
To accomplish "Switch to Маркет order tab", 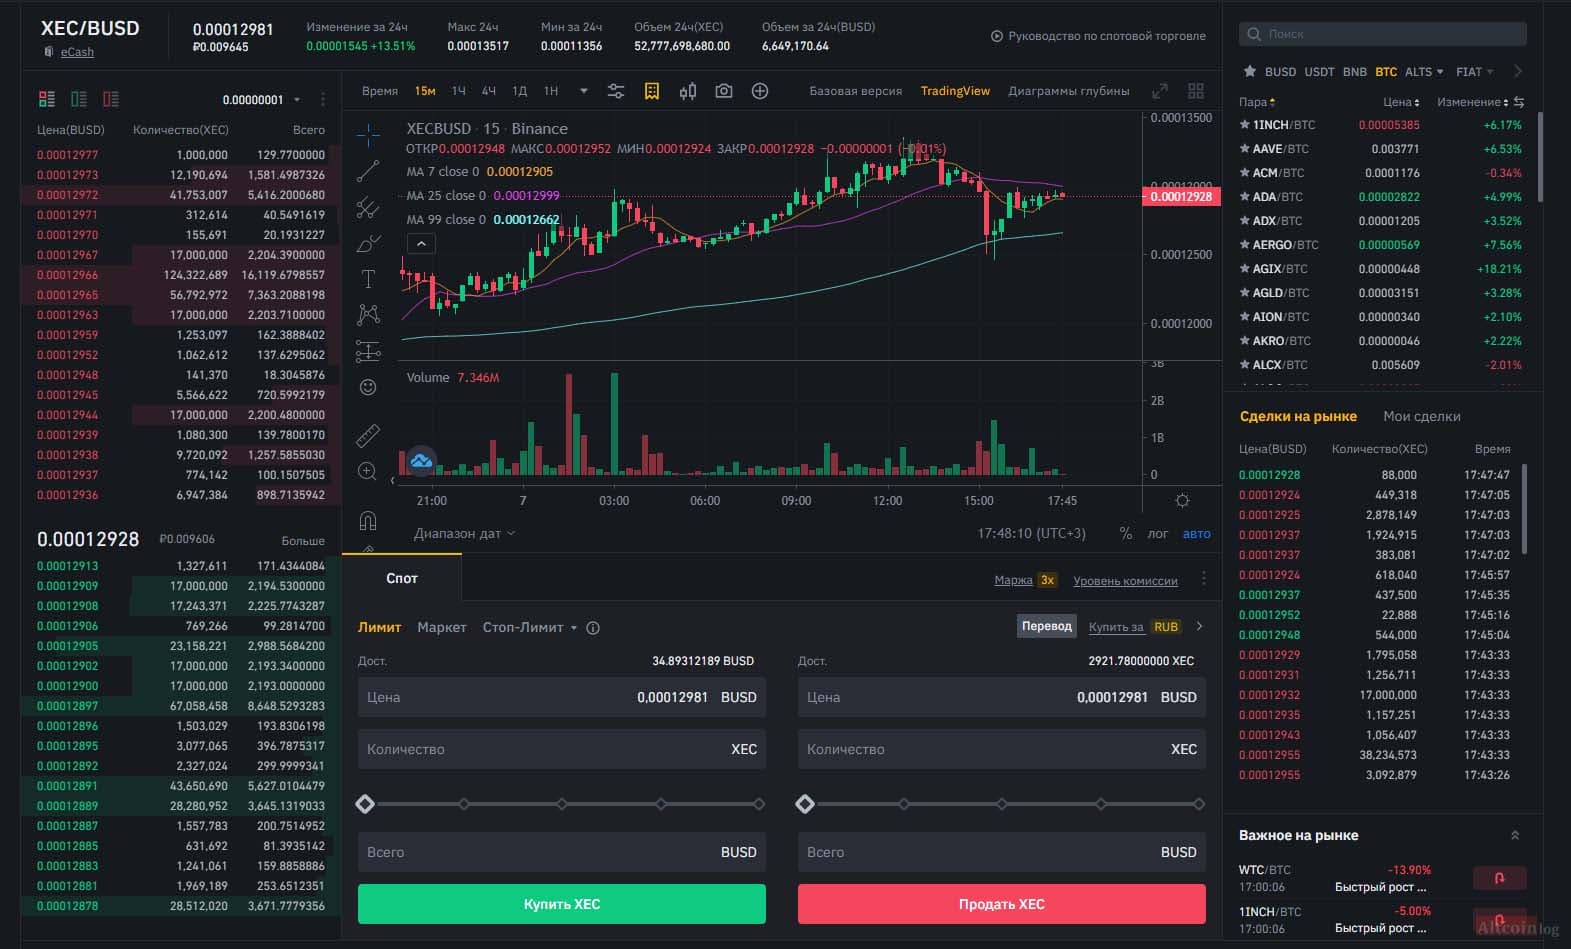I will (x=442, y=628).
